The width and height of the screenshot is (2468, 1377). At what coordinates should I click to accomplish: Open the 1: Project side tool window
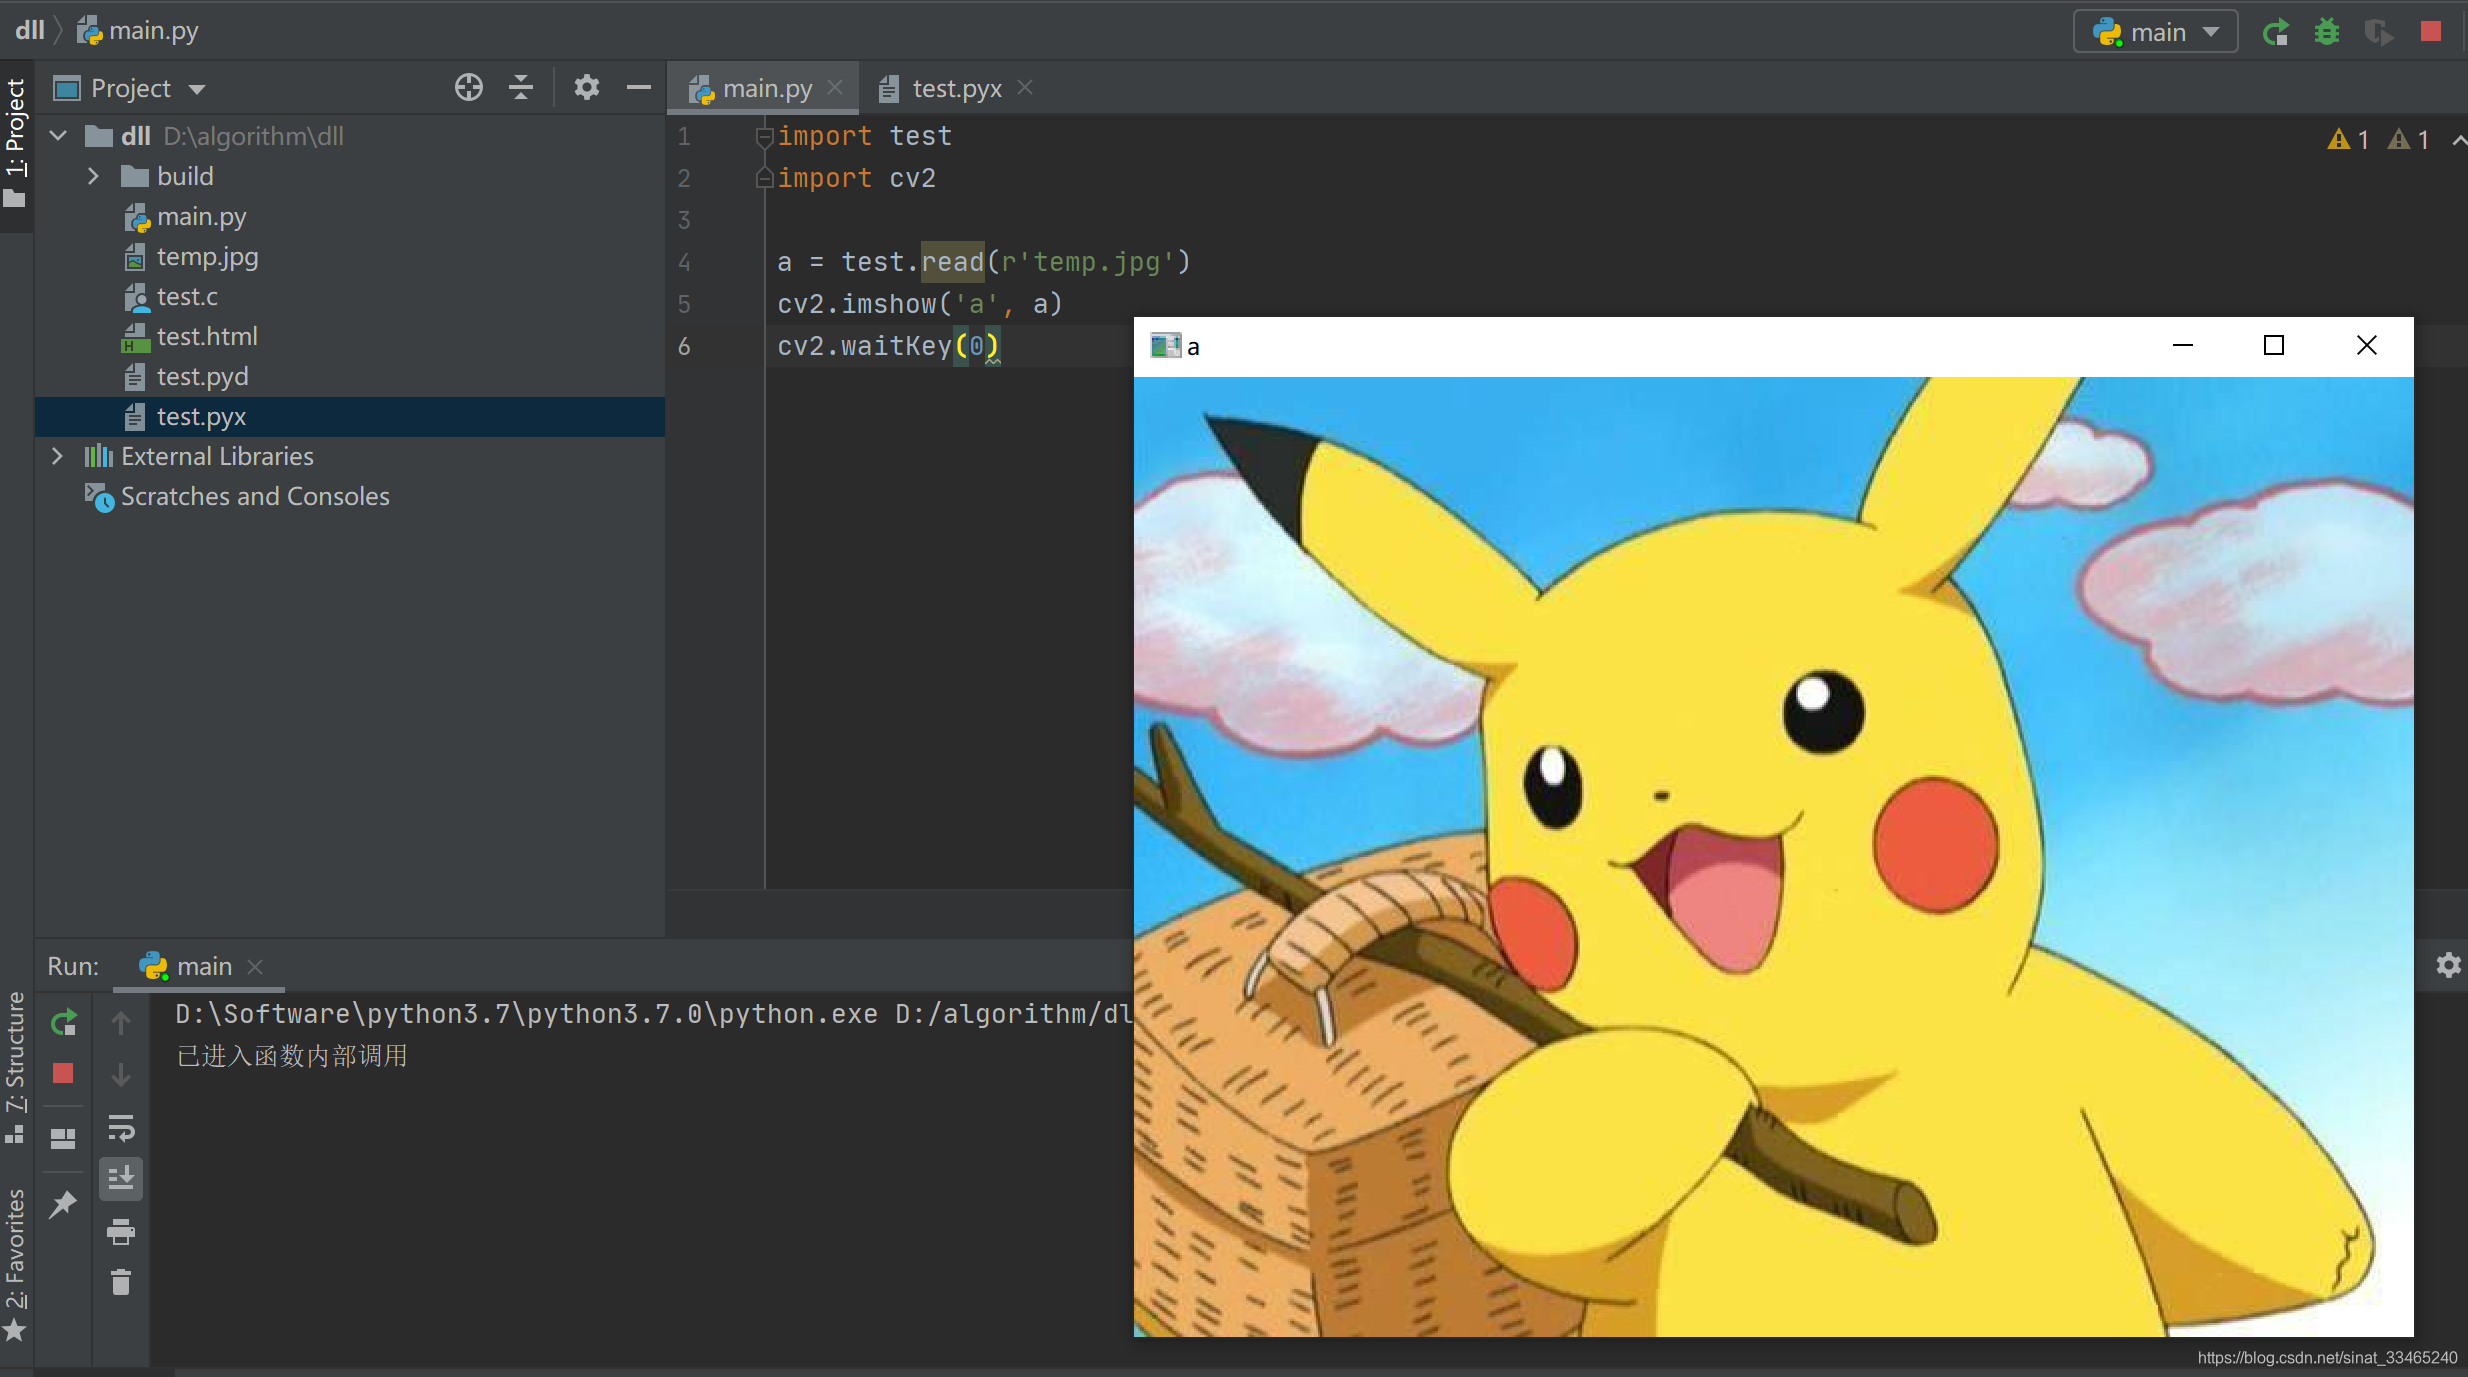click(15, 143)
